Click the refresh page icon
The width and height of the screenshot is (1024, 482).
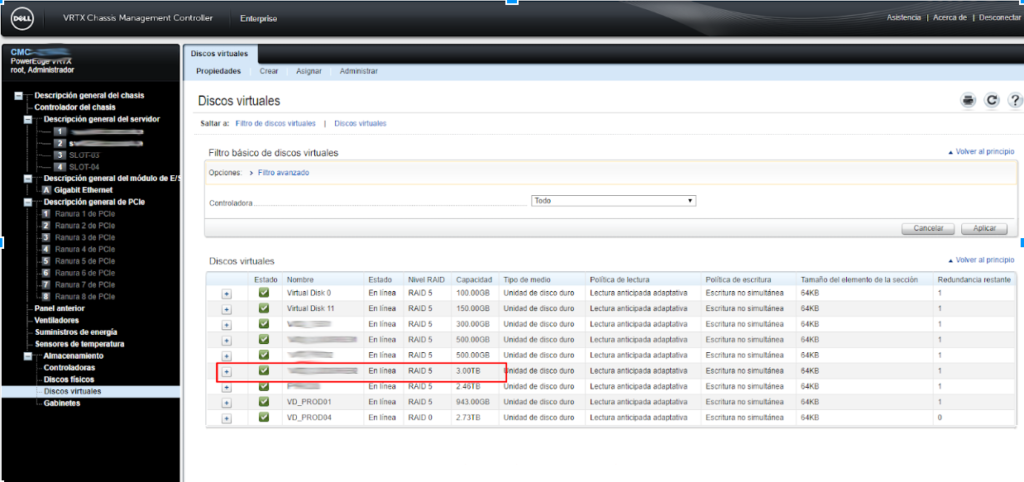tap(992, 100)
